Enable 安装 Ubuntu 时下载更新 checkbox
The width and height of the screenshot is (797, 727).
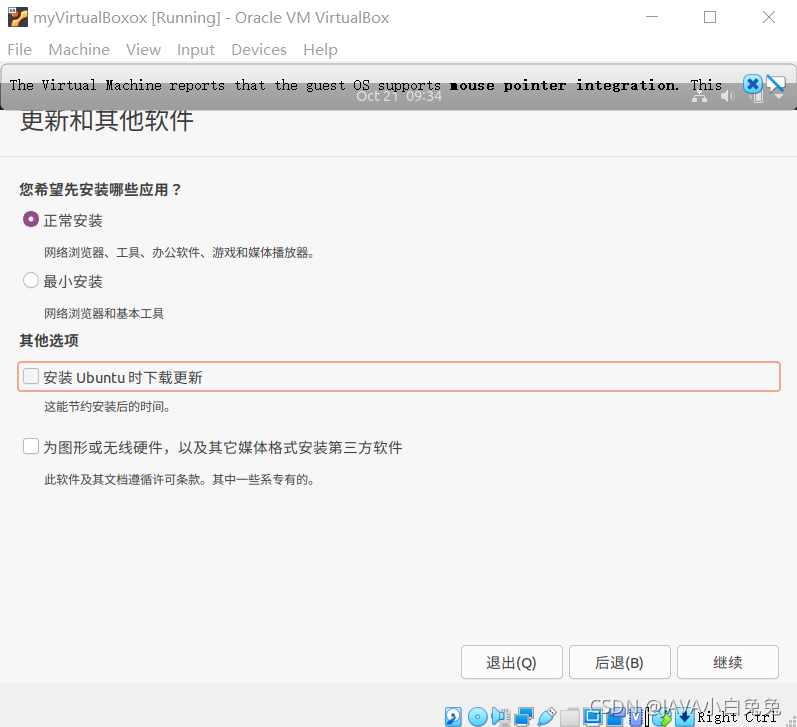[x=31, y=376]
